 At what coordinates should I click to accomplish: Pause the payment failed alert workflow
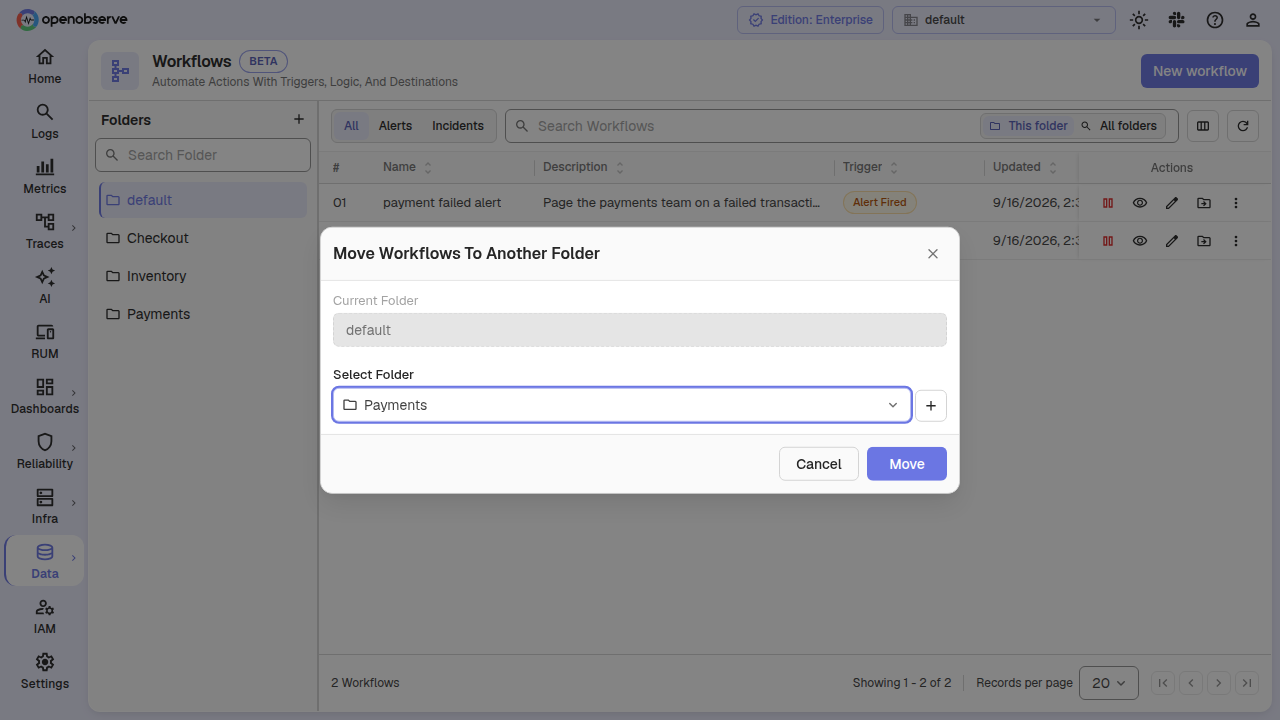pyautogui.click(x=1108, y=203)
